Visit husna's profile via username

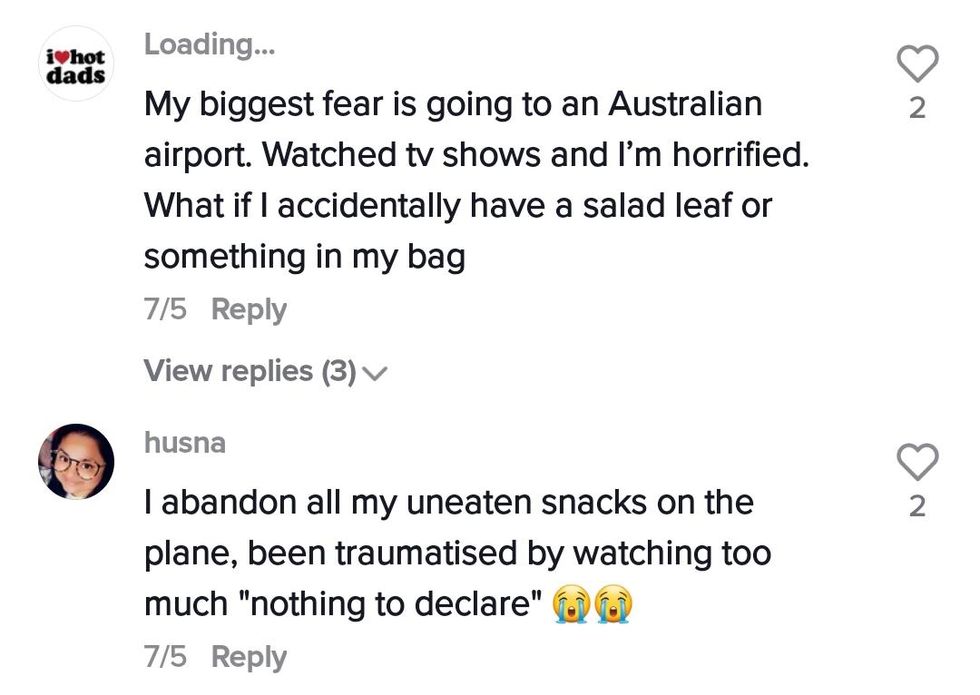click(x=185, y=443)
